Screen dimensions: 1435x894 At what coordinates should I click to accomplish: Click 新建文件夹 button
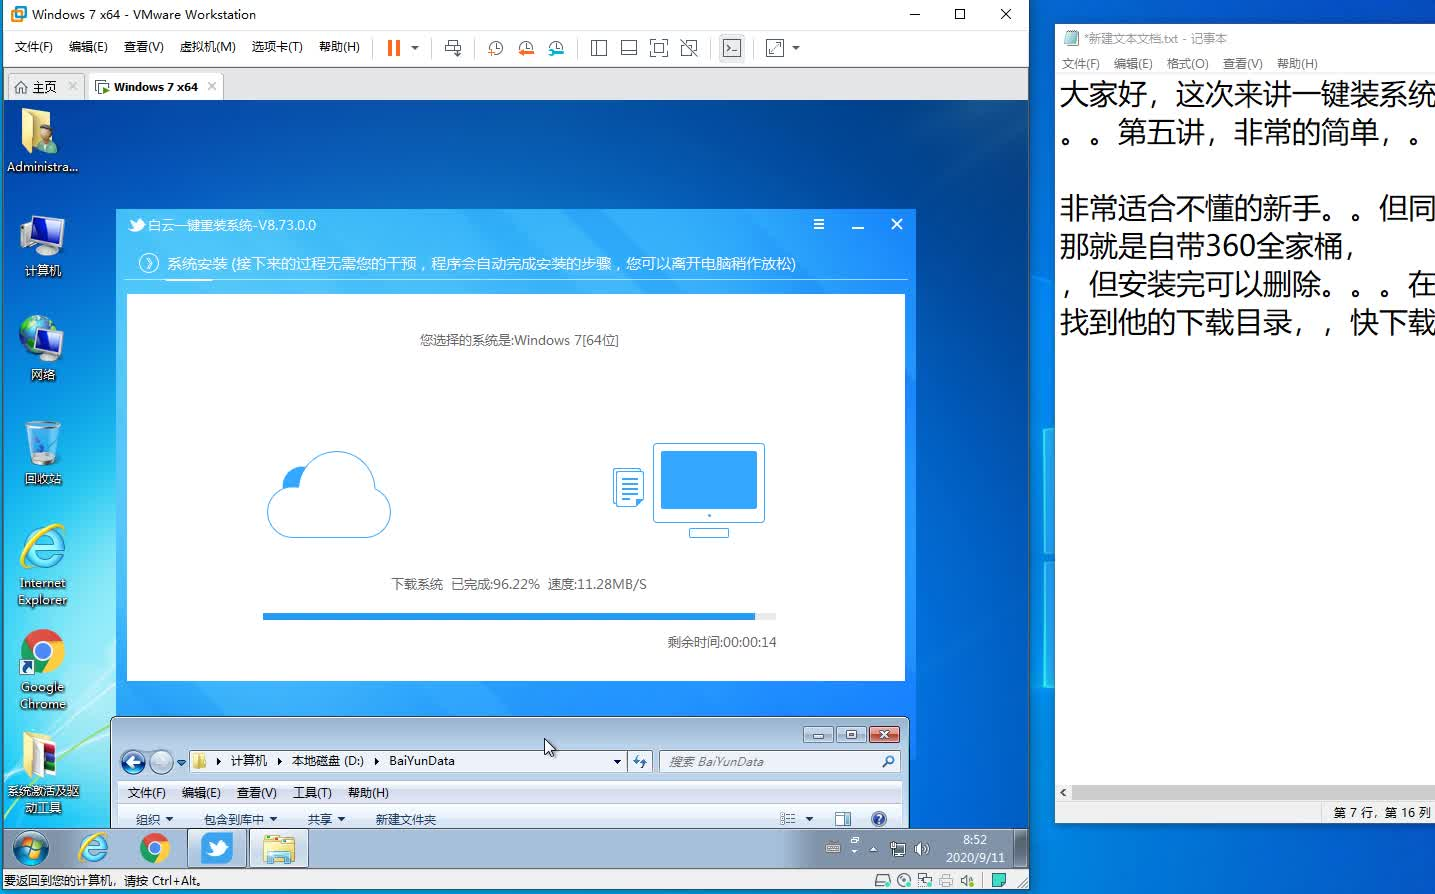click(405, 819)
